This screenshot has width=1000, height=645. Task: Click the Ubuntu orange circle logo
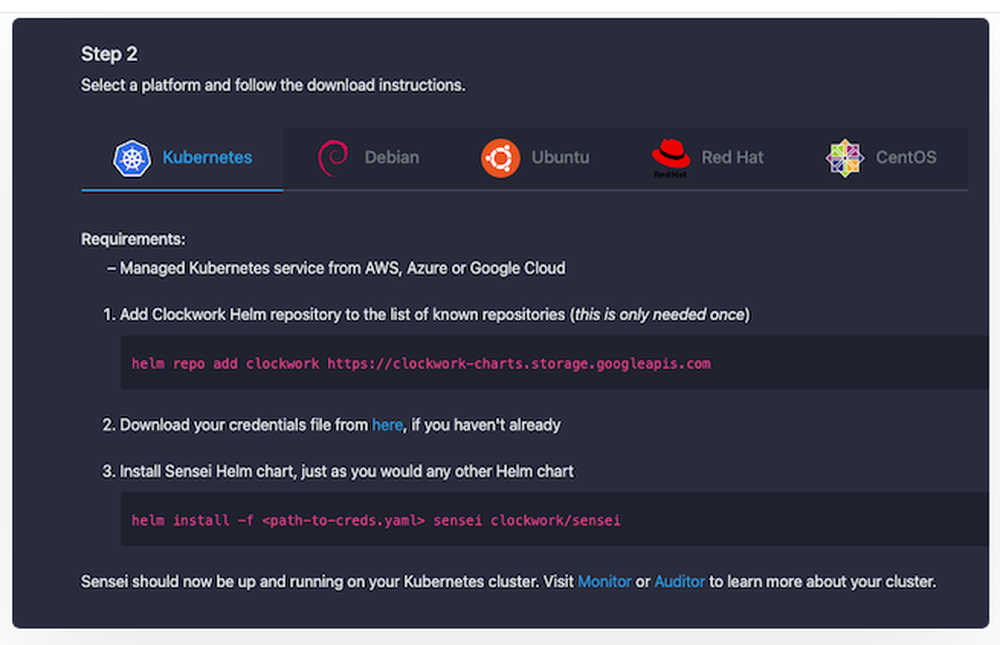click(501, 158)
